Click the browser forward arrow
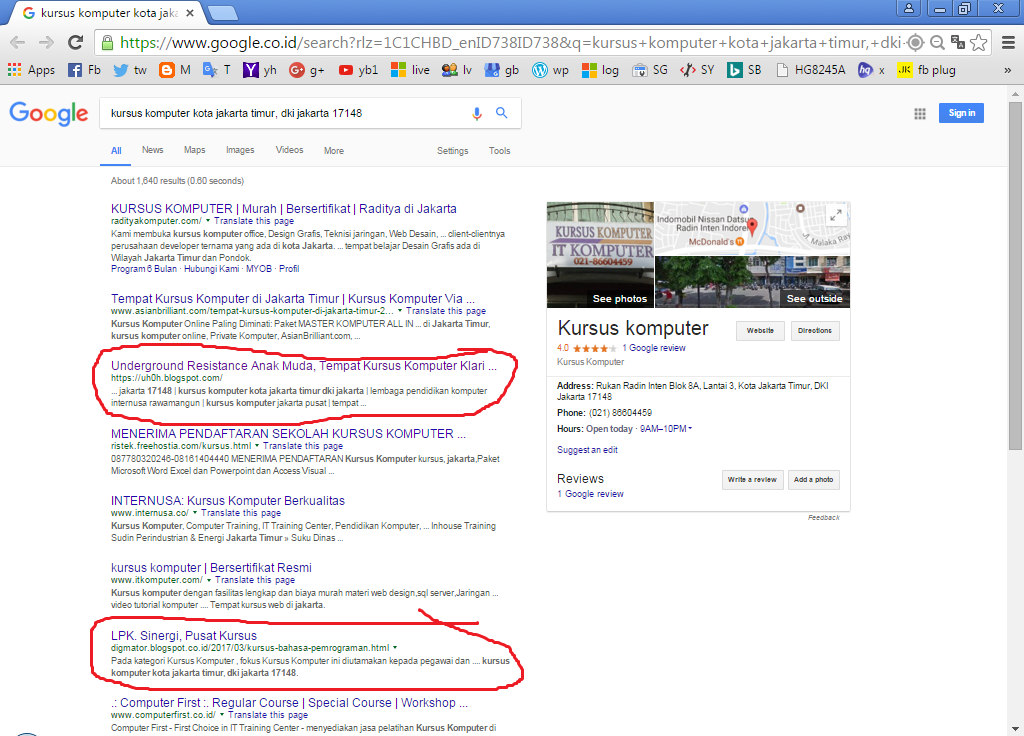The height and width of the screenshot is (736, 1024). click(x=46, y=43)
